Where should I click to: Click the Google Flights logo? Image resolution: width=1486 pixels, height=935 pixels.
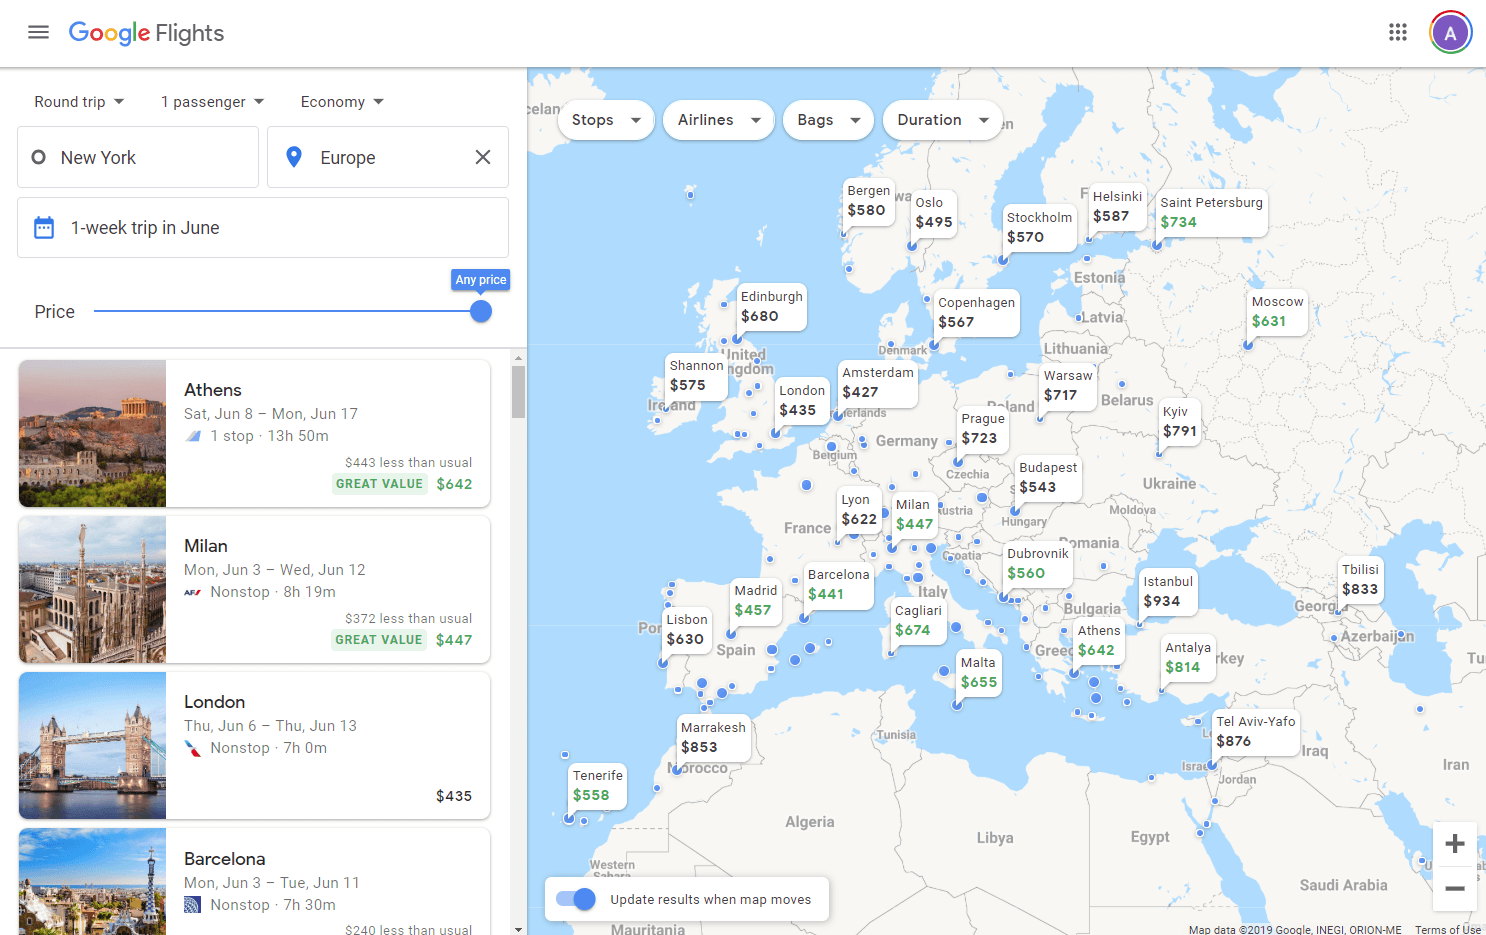(145, 32)
